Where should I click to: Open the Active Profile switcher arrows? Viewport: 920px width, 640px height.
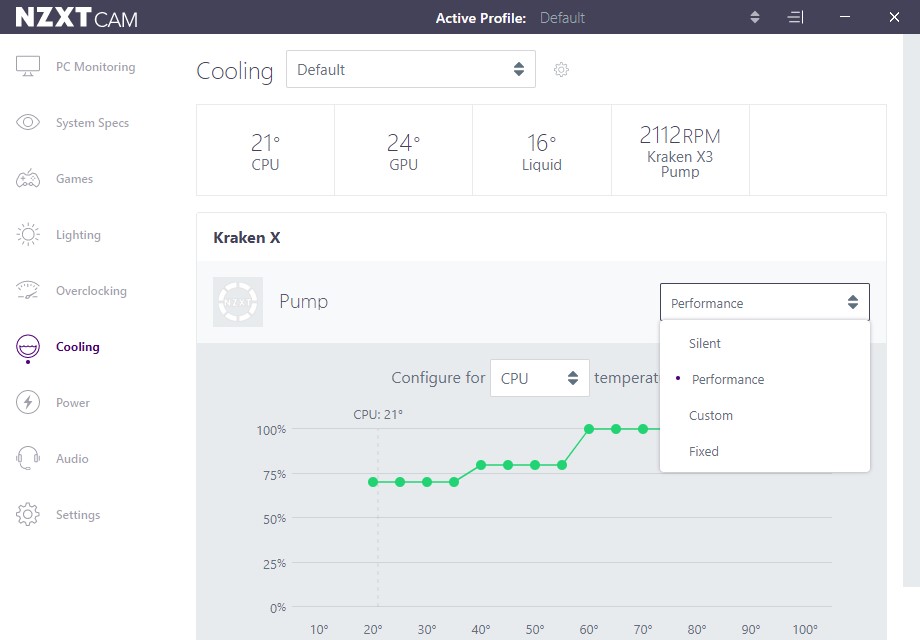755,17
